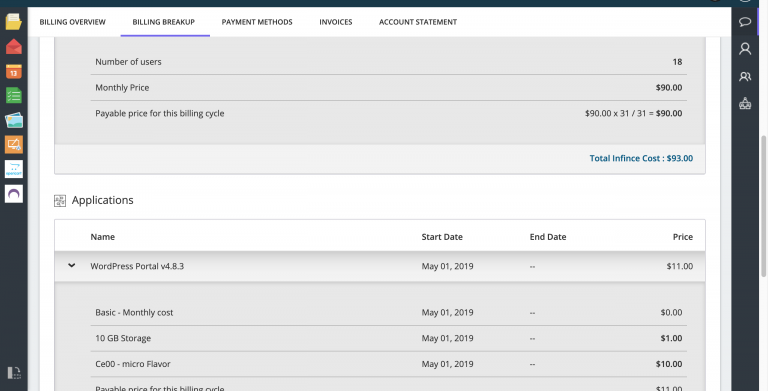Click the 10 GB Storage label
Viewport: 768px width, 391px height.
click(x=123, y=338)
